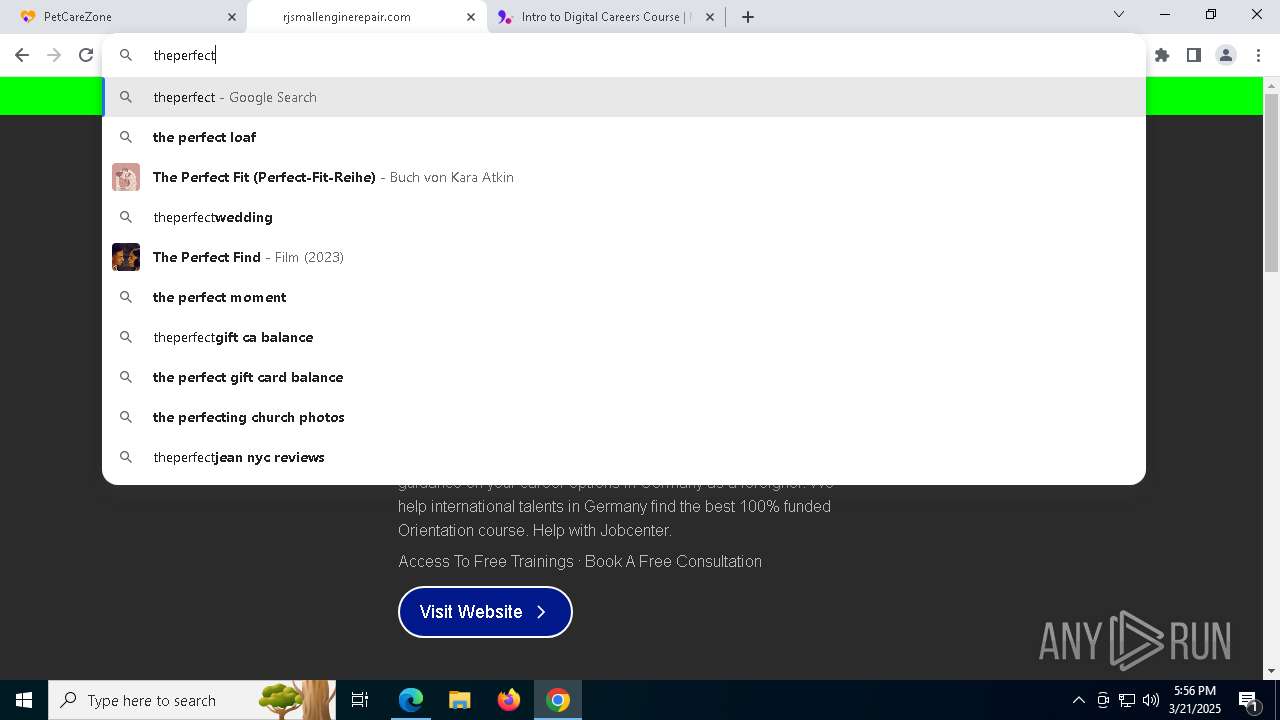
Task: Open the Intro to Digital Careers Course tab
Action: click(x=605, y=17)
